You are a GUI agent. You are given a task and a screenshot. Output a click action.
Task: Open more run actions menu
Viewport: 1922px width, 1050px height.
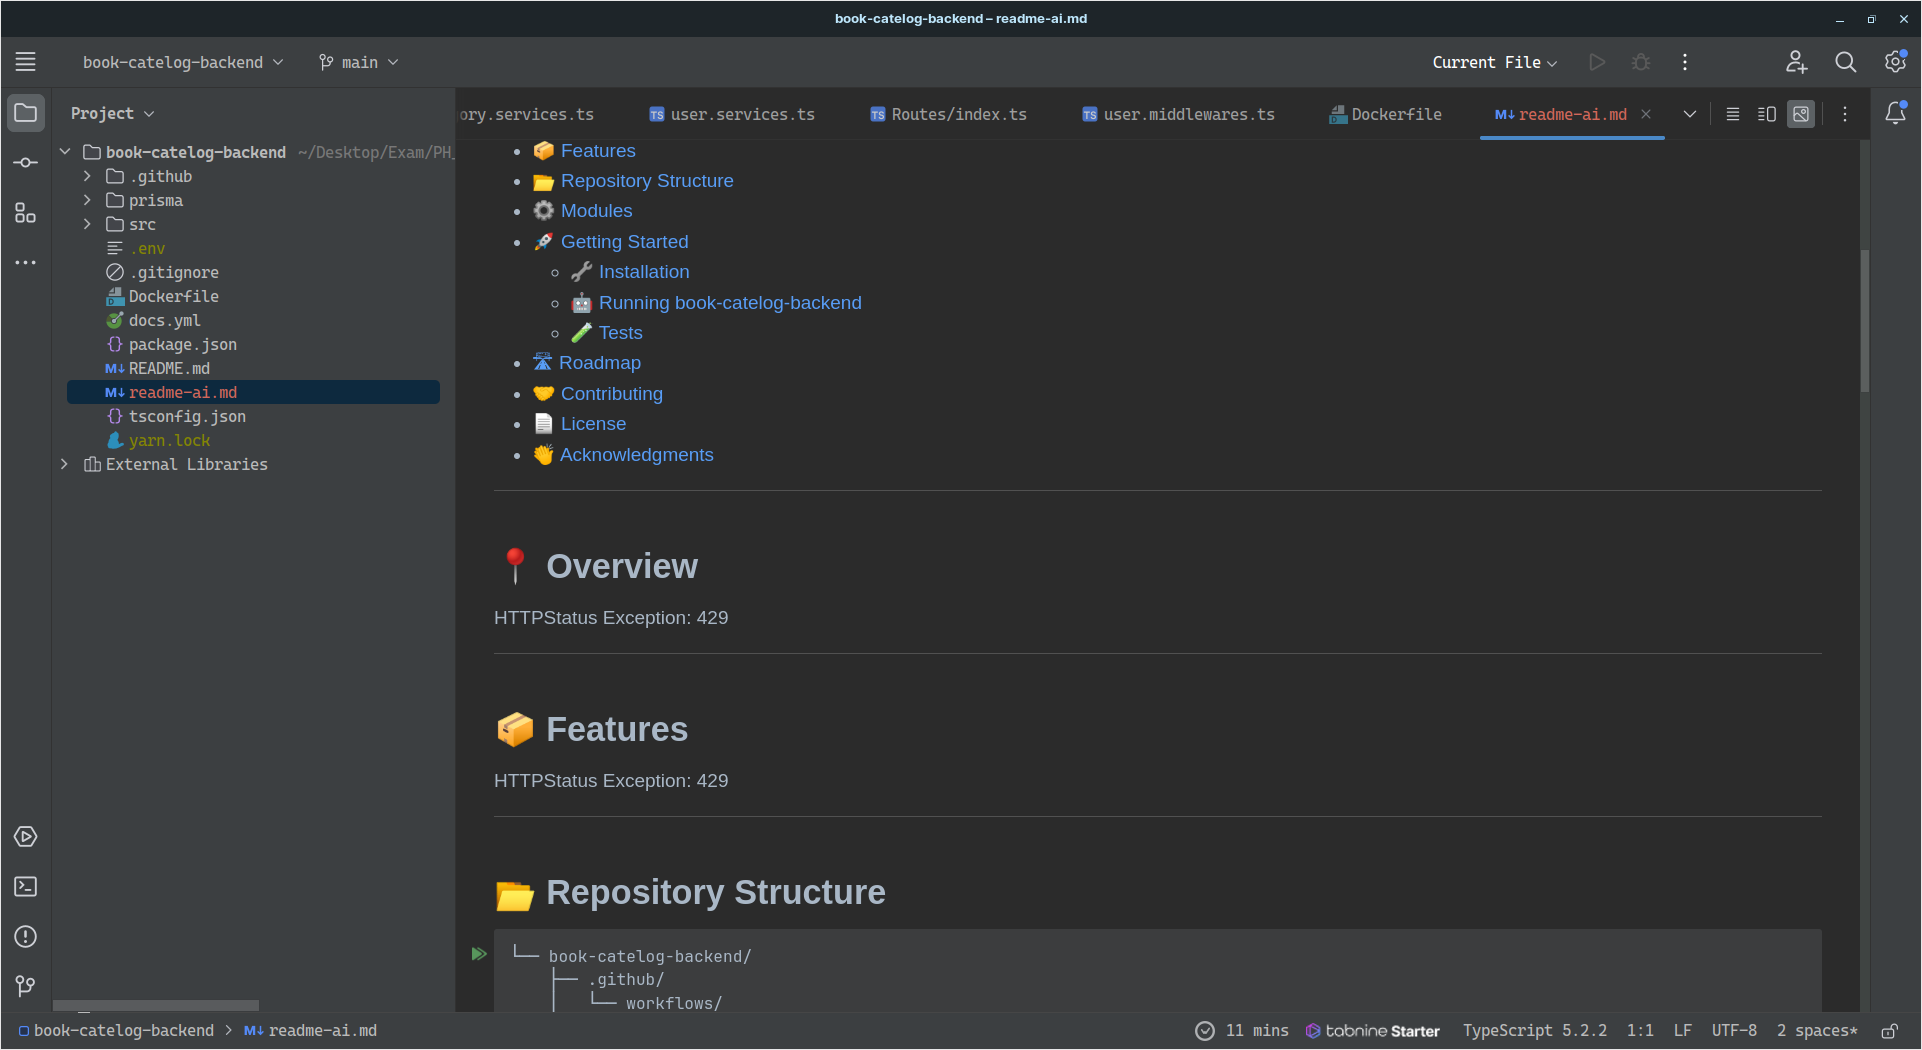(1685, 62)
